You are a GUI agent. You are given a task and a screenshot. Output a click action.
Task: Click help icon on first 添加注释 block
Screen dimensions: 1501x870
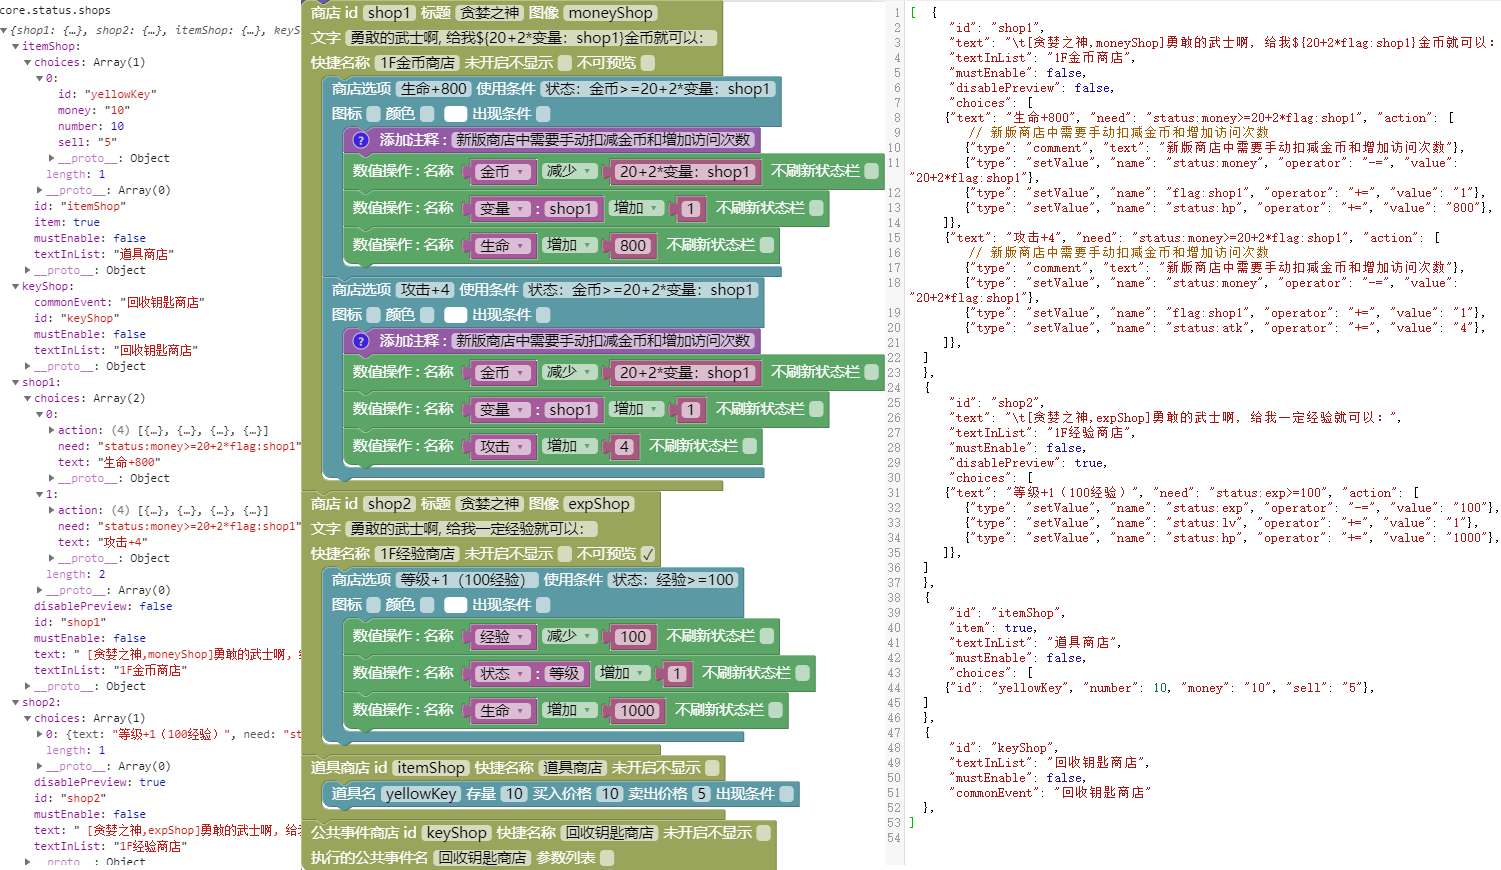[361, 140]
